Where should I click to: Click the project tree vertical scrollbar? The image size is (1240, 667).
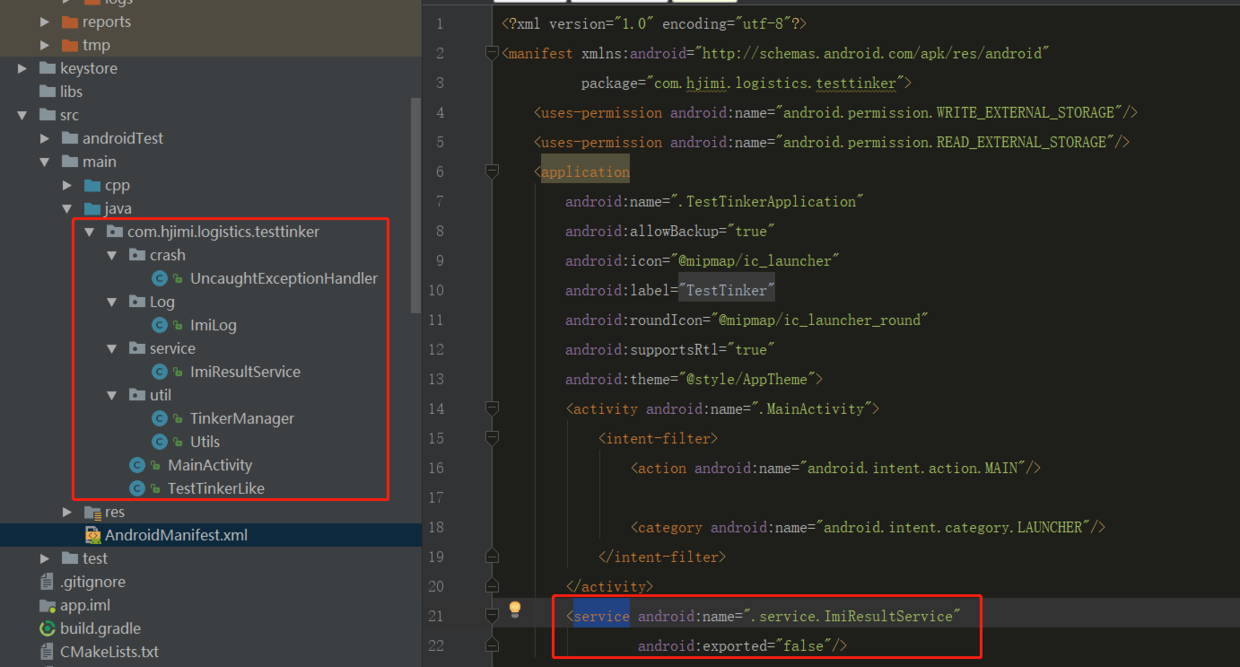coord(416,205)
